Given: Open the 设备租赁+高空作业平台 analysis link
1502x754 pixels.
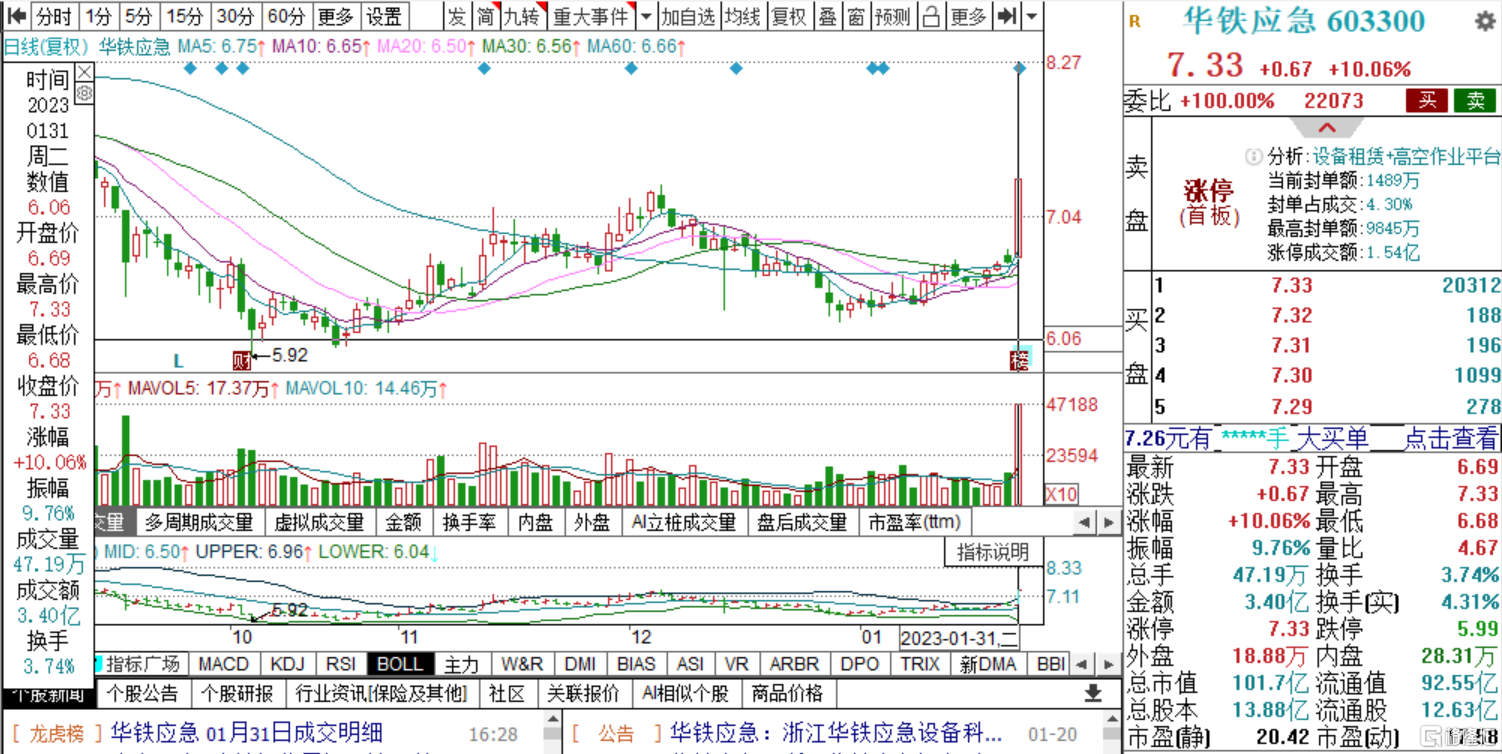Looking at the screenshot, I should 1406,156.
